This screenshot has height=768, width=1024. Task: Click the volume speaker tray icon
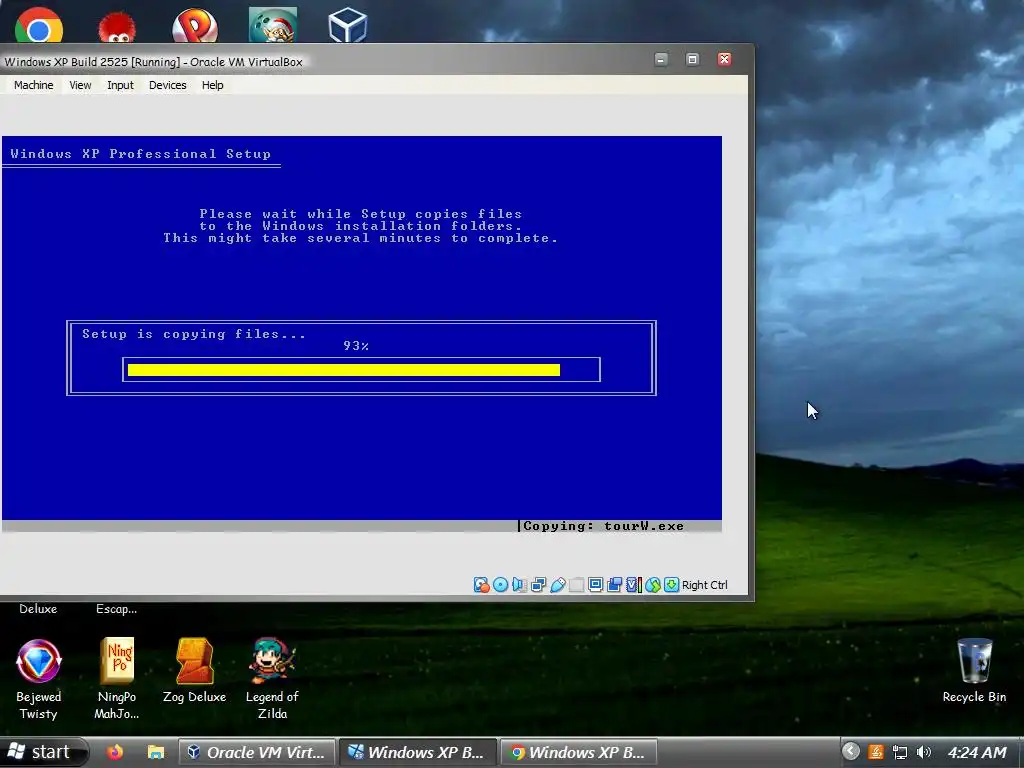tap(923, 752)
